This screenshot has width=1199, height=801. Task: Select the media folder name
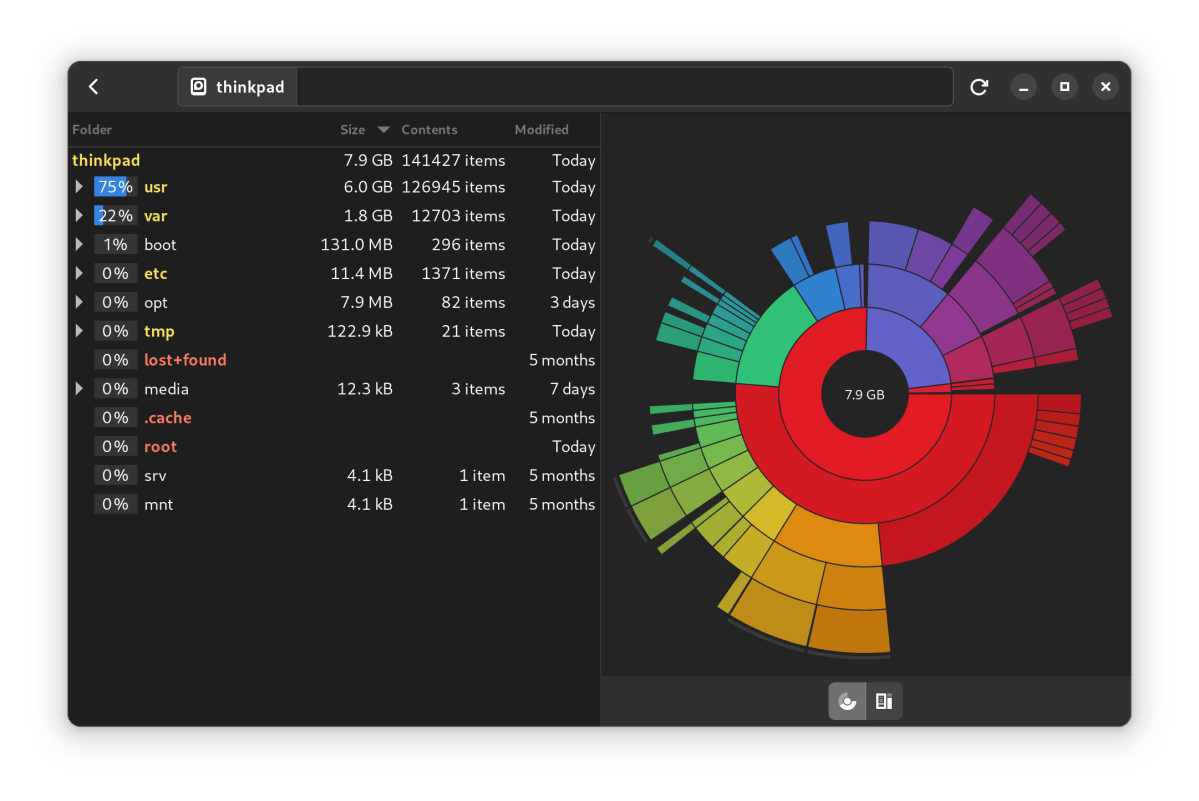[x=166, y=389]
